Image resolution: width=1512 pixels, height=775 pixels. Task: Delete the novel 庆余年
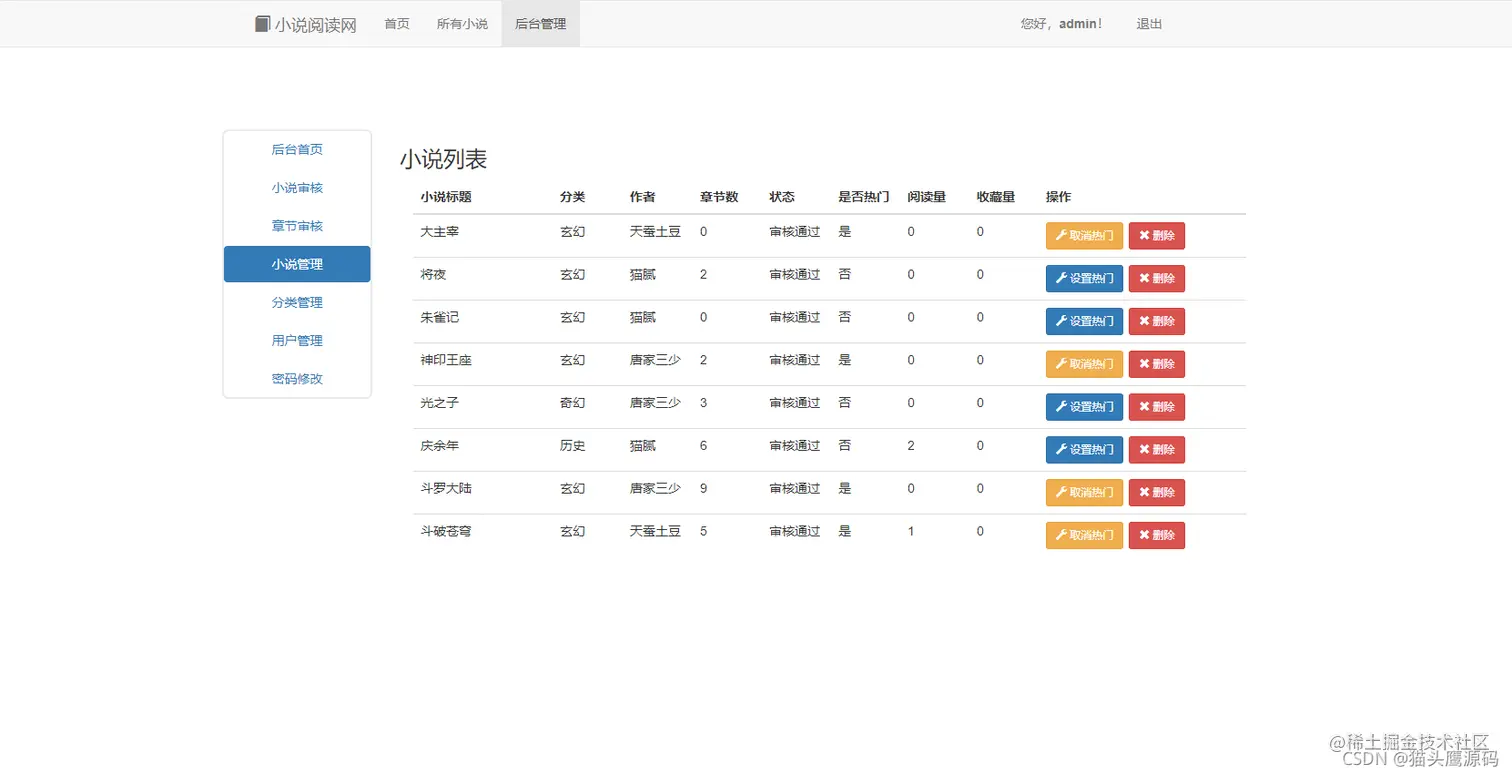[1156, 450]
